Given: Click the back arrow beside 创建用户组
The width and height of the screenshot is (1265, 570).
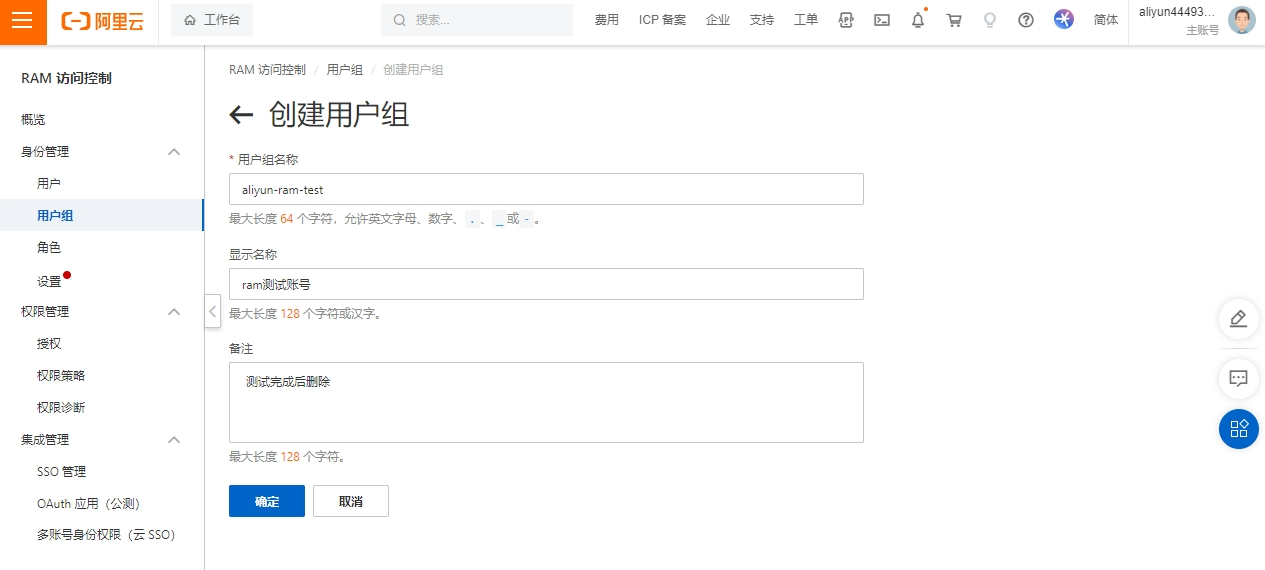Looking at the screenshot, I should [241, 115].
